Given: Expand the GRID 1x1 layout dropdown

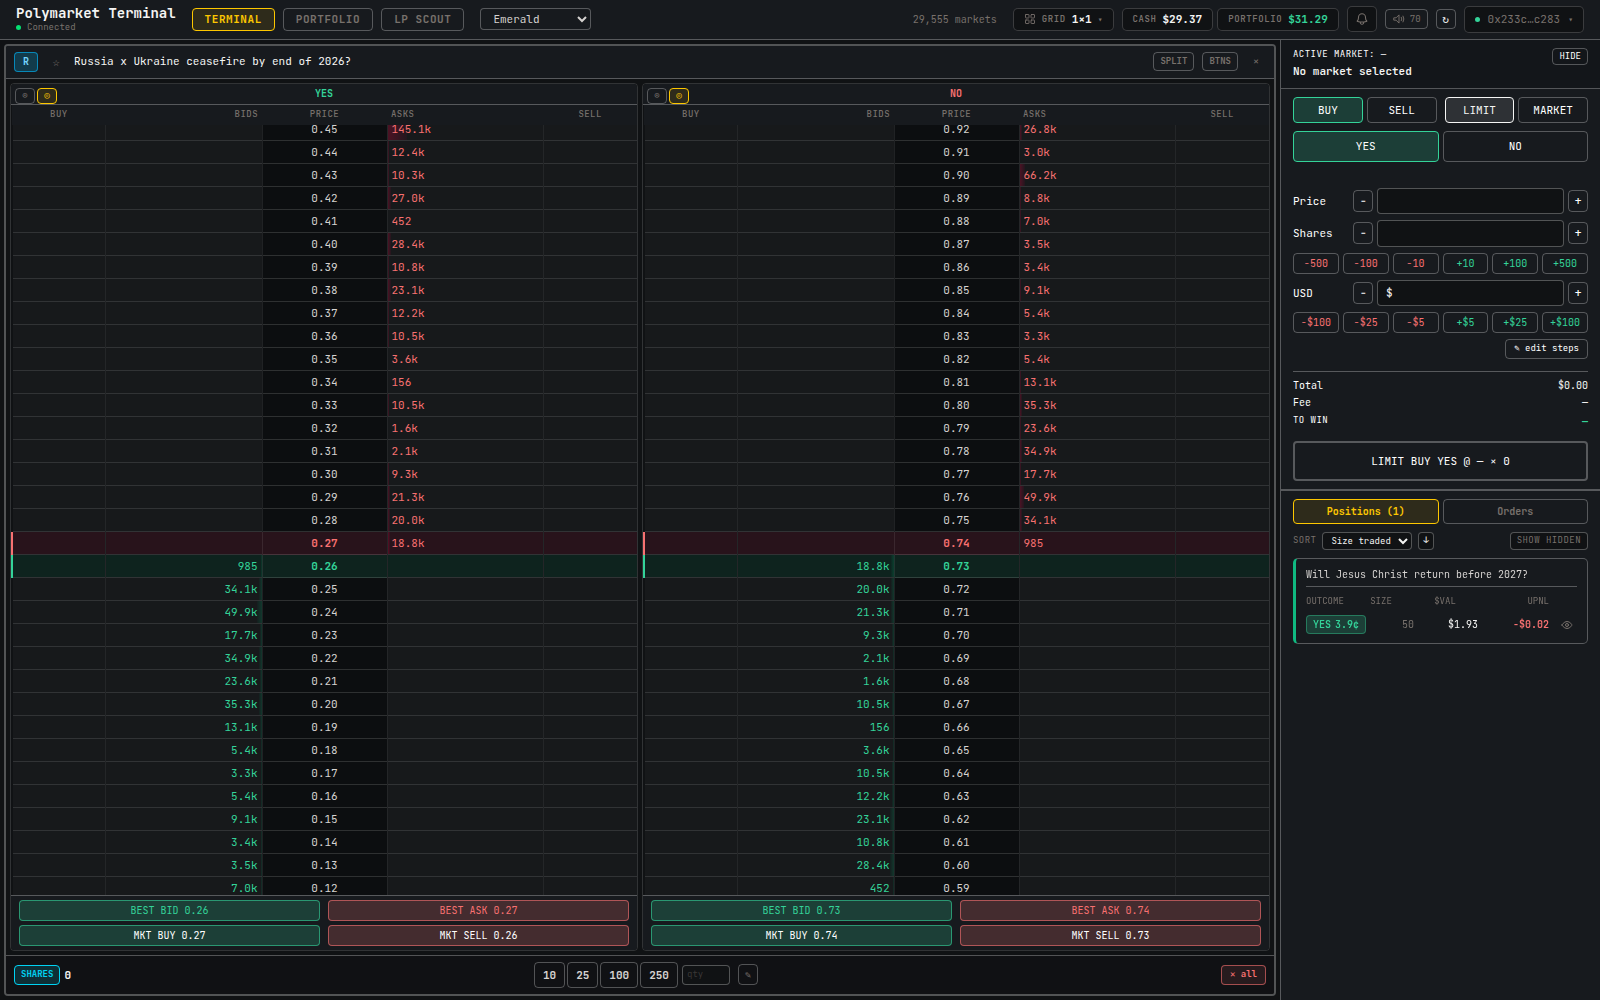Looking at the screenshot, I should click(x=1063, y=18).
